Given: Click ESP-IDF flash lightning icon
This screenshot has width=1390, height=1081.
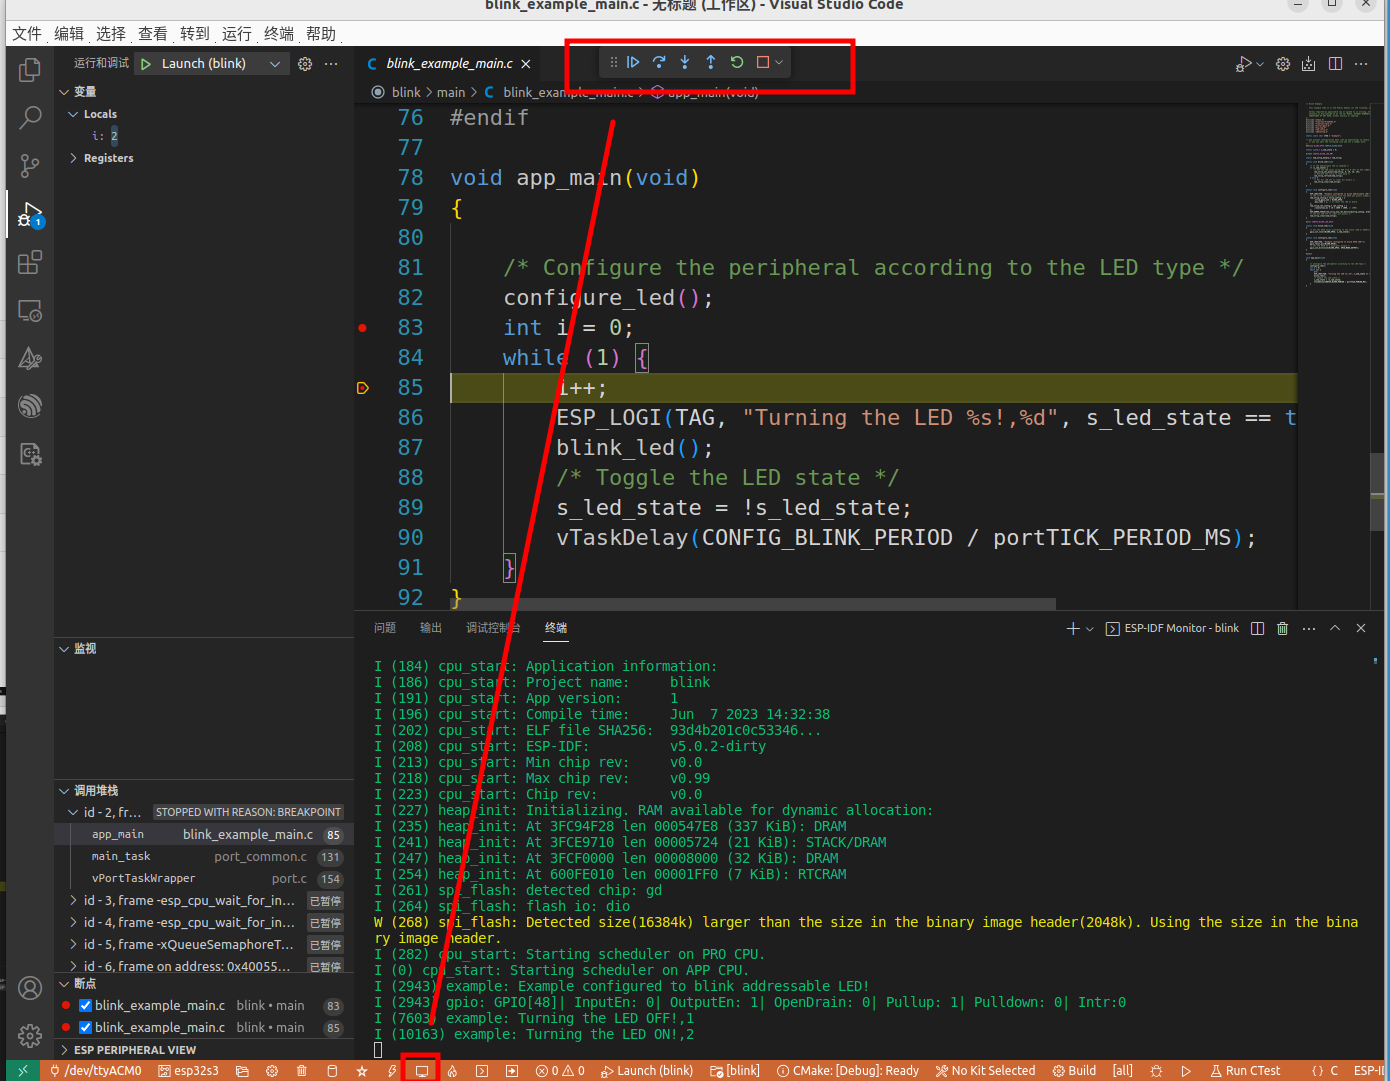Looking at the screenshot, I should tap(392, 1070).
